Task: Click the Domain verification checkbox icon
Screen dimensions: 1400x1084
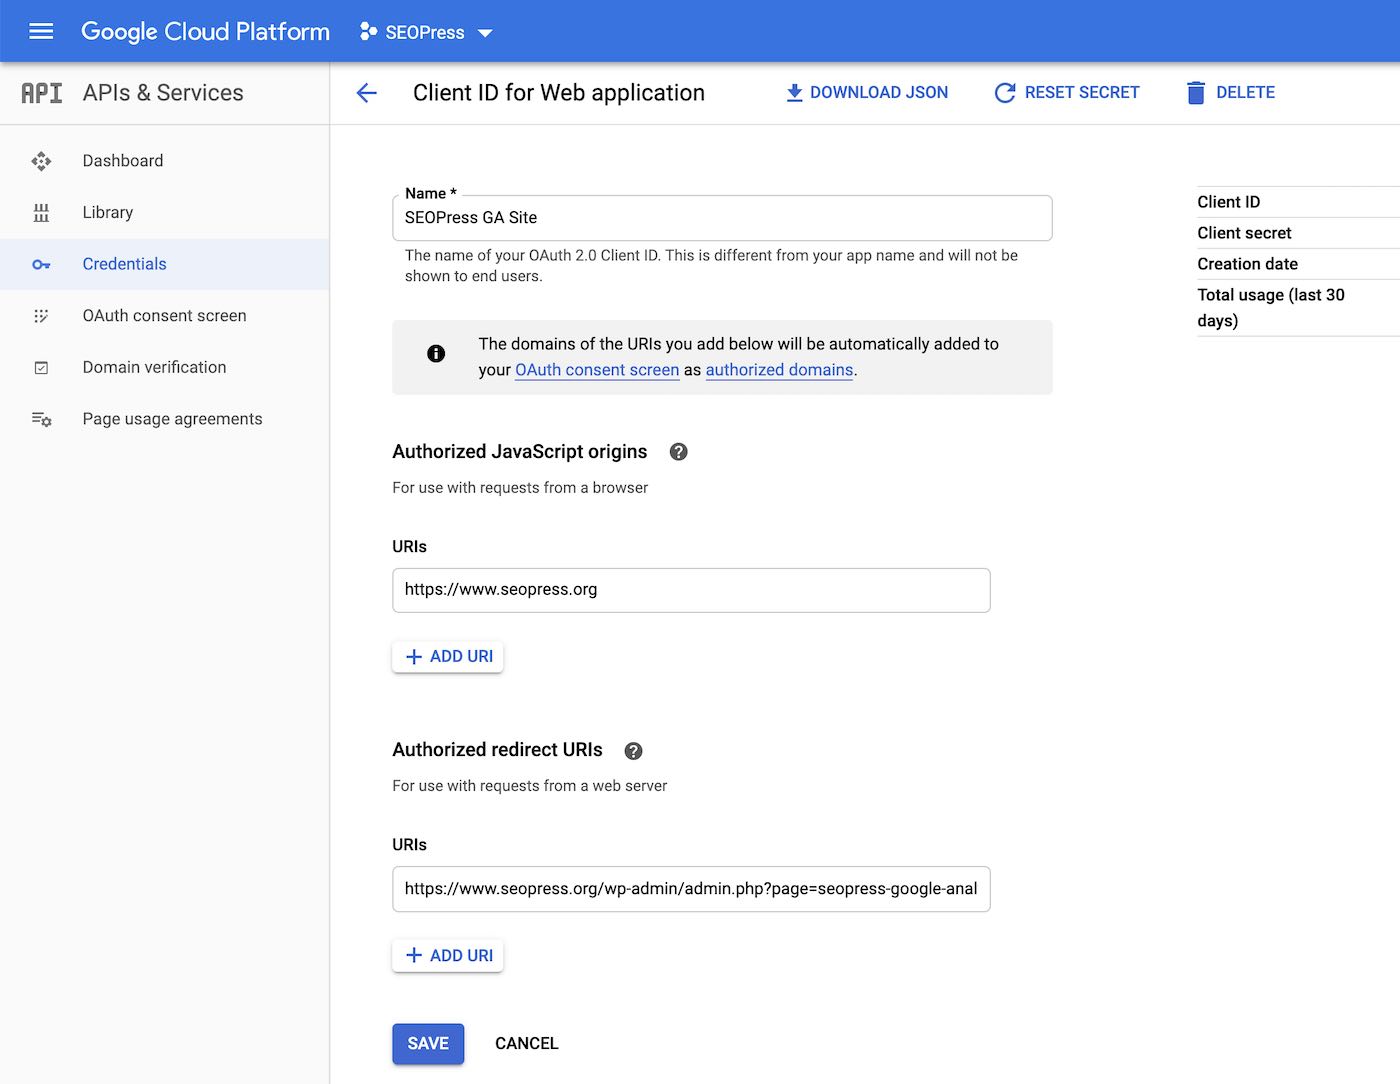Action: coord(41,368)
